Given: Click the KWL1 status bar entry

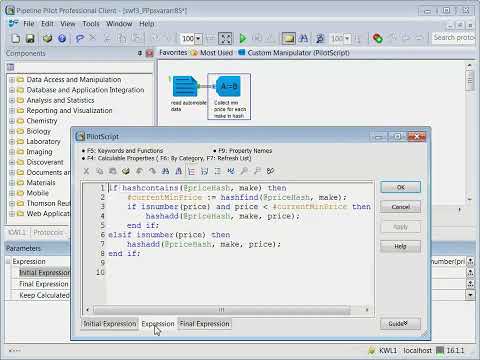Looking at the screenshot, I should (388, 350).
